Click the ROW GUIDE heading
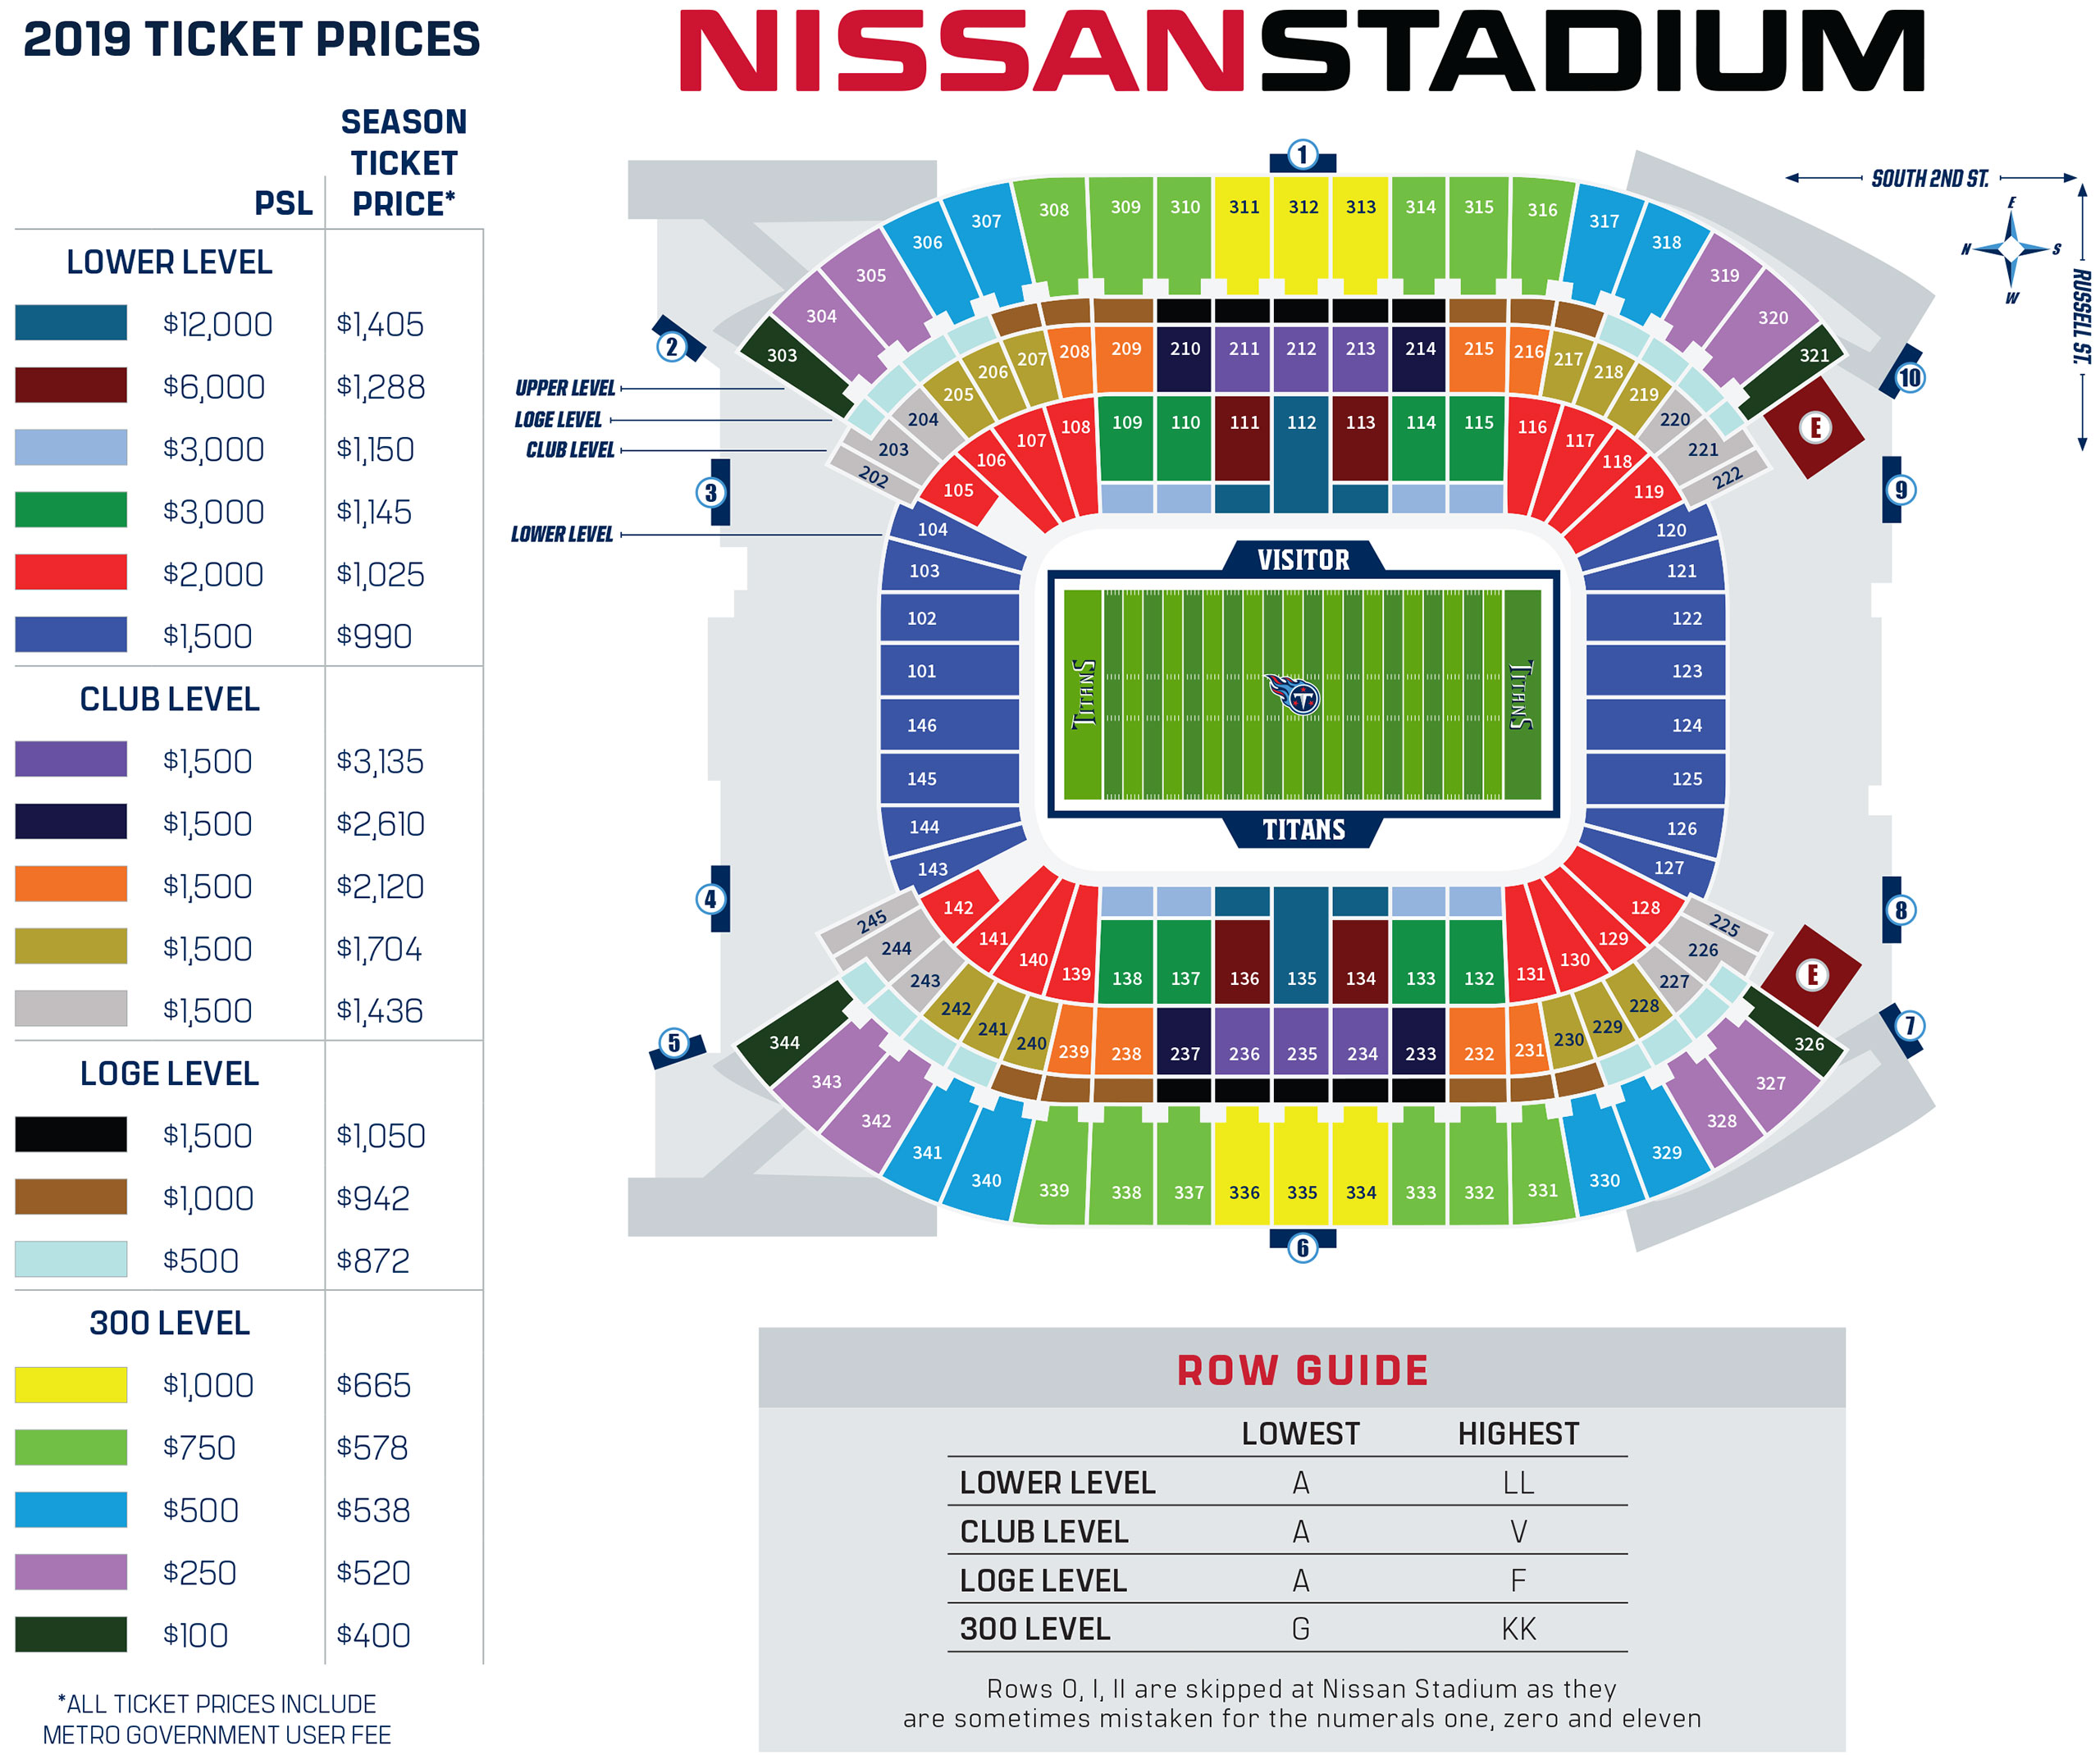The width and height of the screenshot is (2100, 1755). (x=1302, y=1371)
